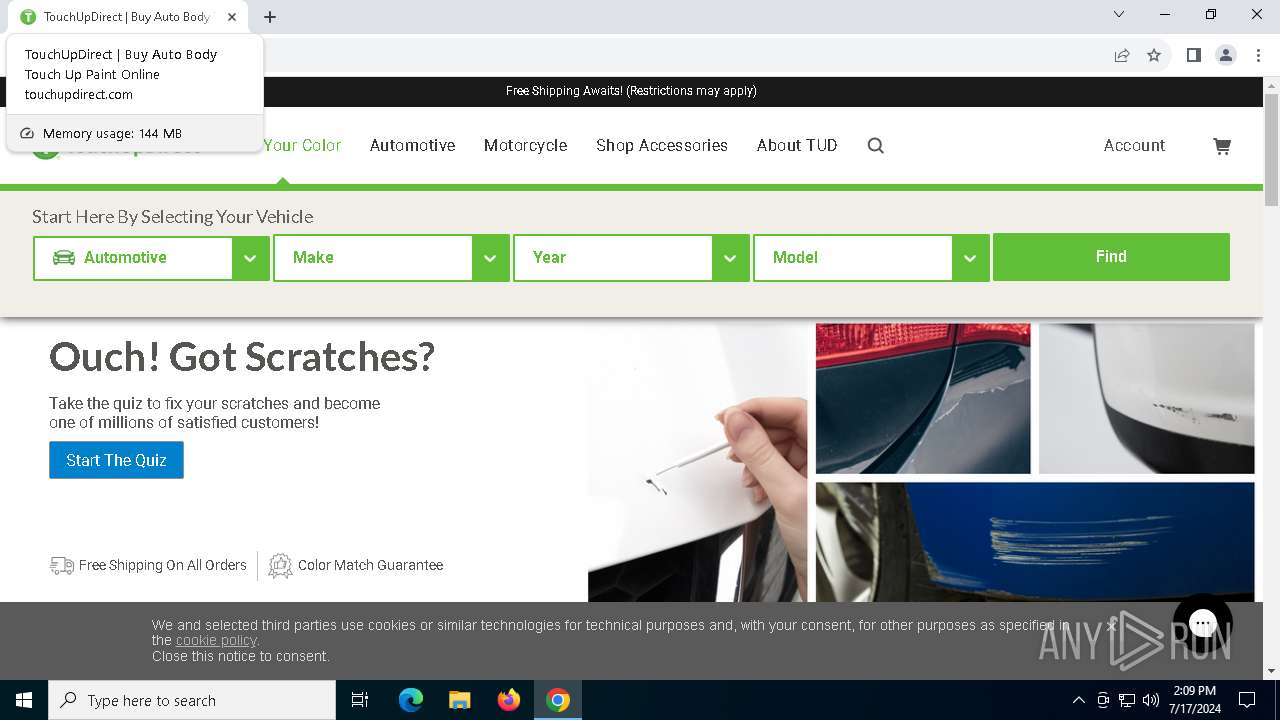Open the tab search chevron in title bar
1280x720 pixels.
[x=1119, y=15]
